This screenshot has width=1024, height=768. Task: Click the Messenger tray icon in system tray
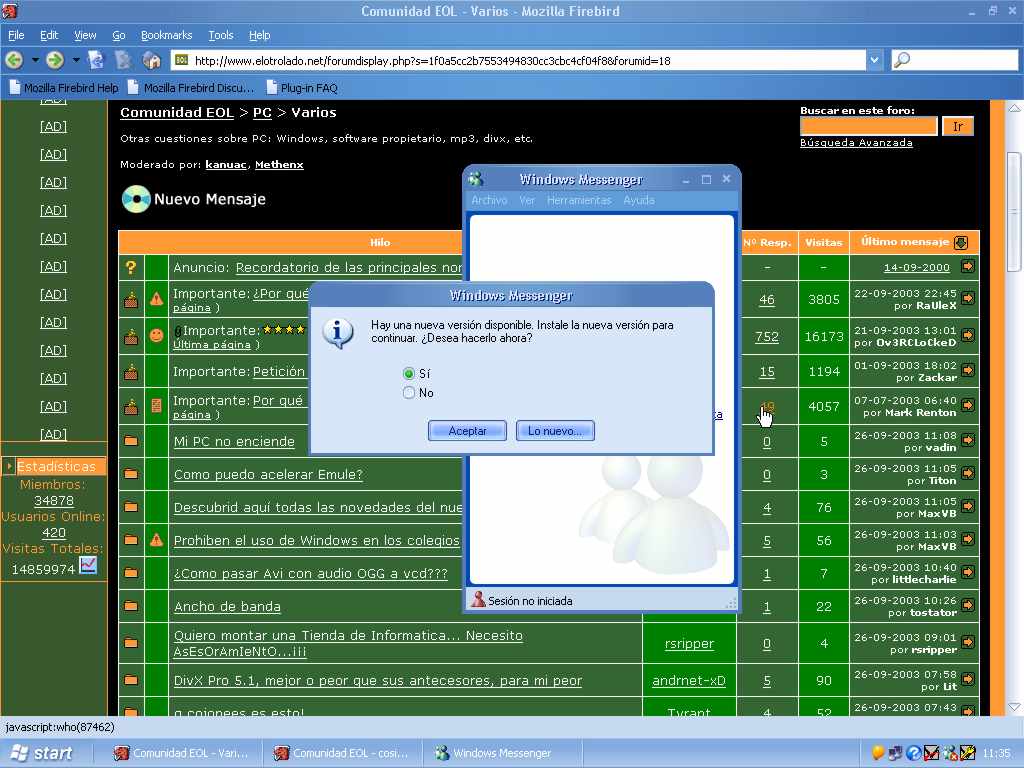point(950,753)
